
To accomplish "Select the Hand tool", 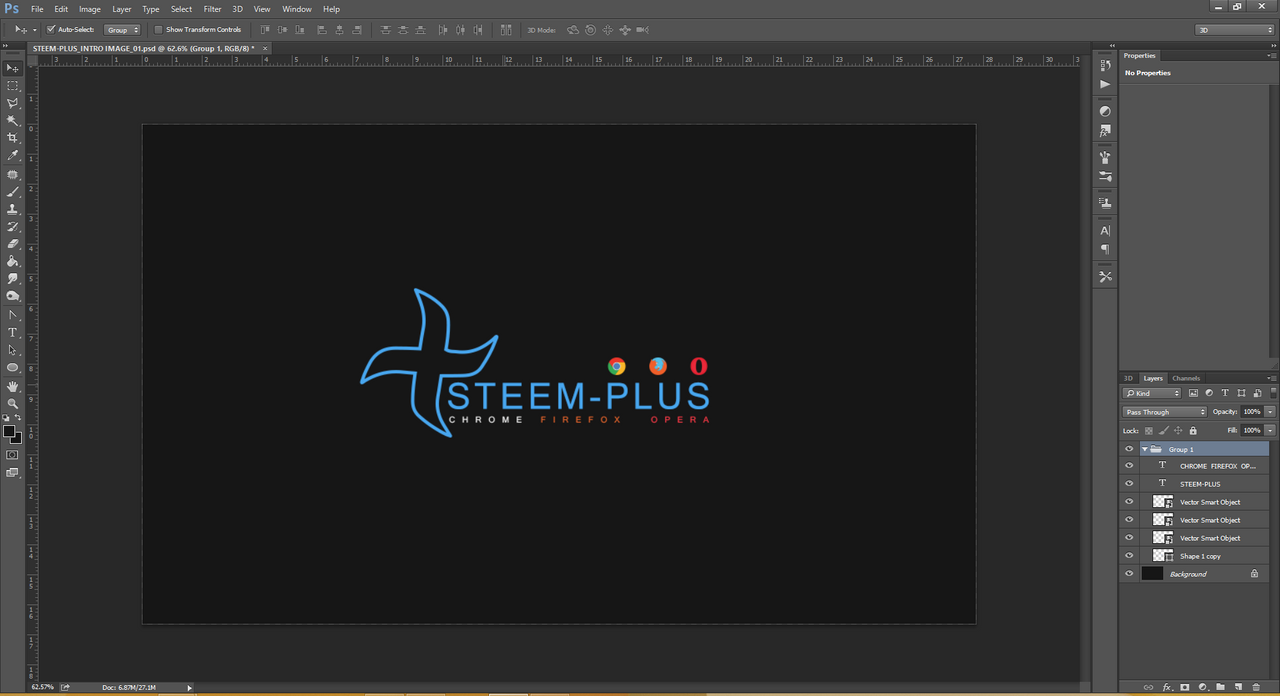I will coord(13,386).
